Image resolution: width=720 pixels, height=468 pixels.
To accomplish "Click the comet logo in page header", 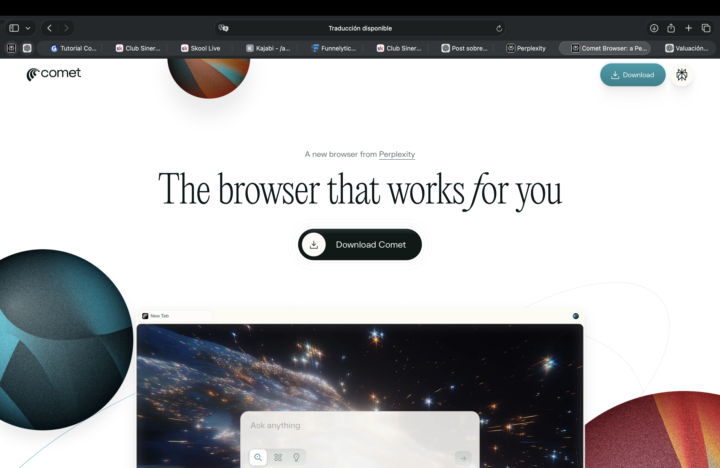I will [54, 73].
